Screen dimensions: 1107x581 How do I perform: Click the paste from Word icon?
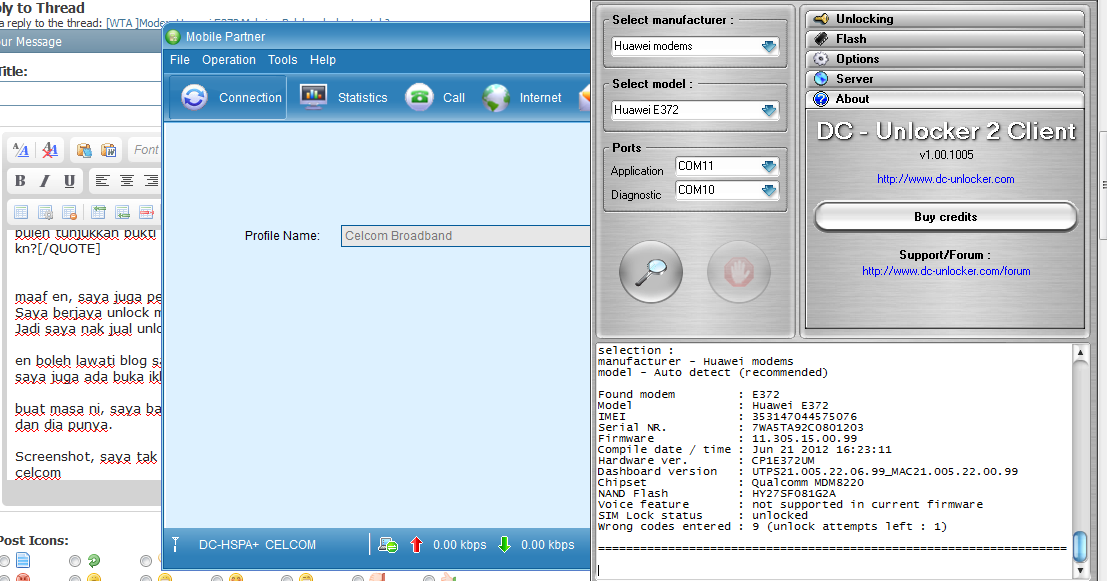(109, 150)
